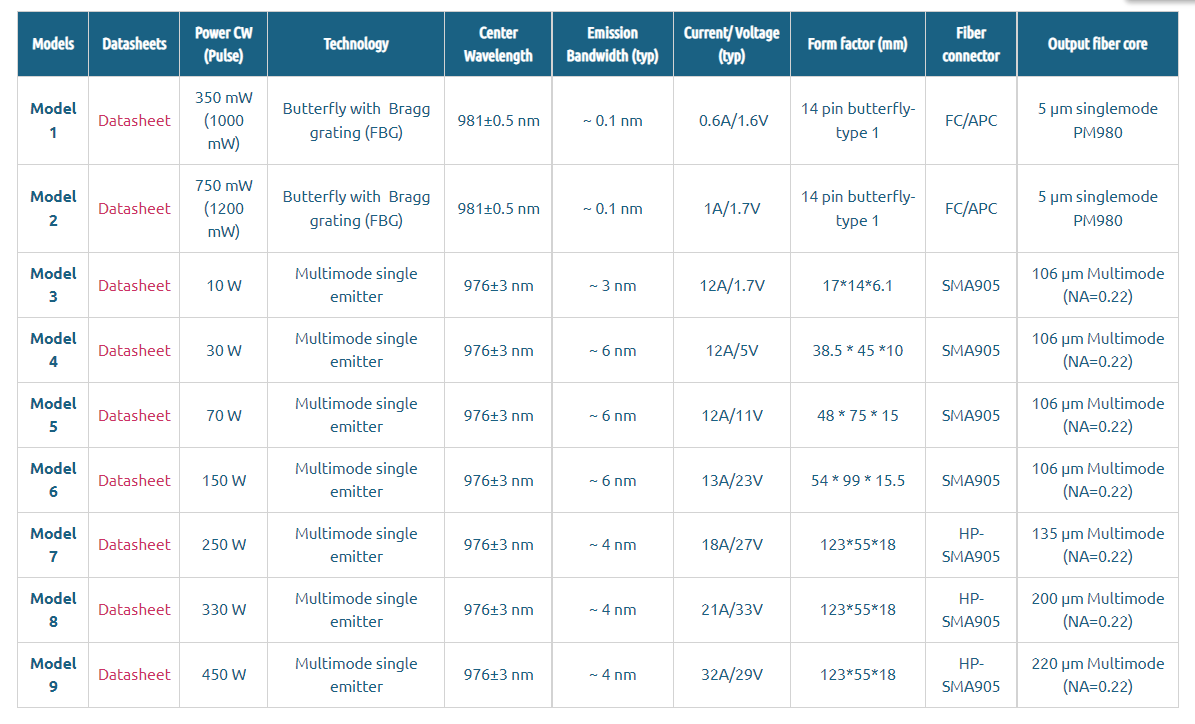Select the Center Wavelength header cell
1195x724 pixels.
[x=498, y=44]
